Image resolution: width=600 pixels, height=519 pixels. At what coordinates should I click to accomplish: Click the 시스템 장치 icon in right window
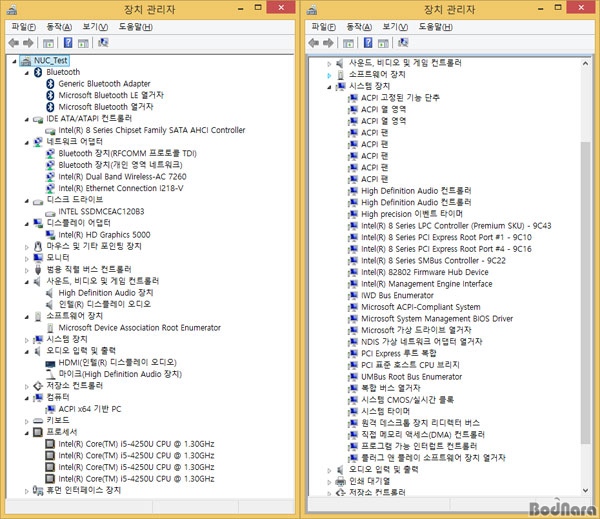tap(340, 86)
